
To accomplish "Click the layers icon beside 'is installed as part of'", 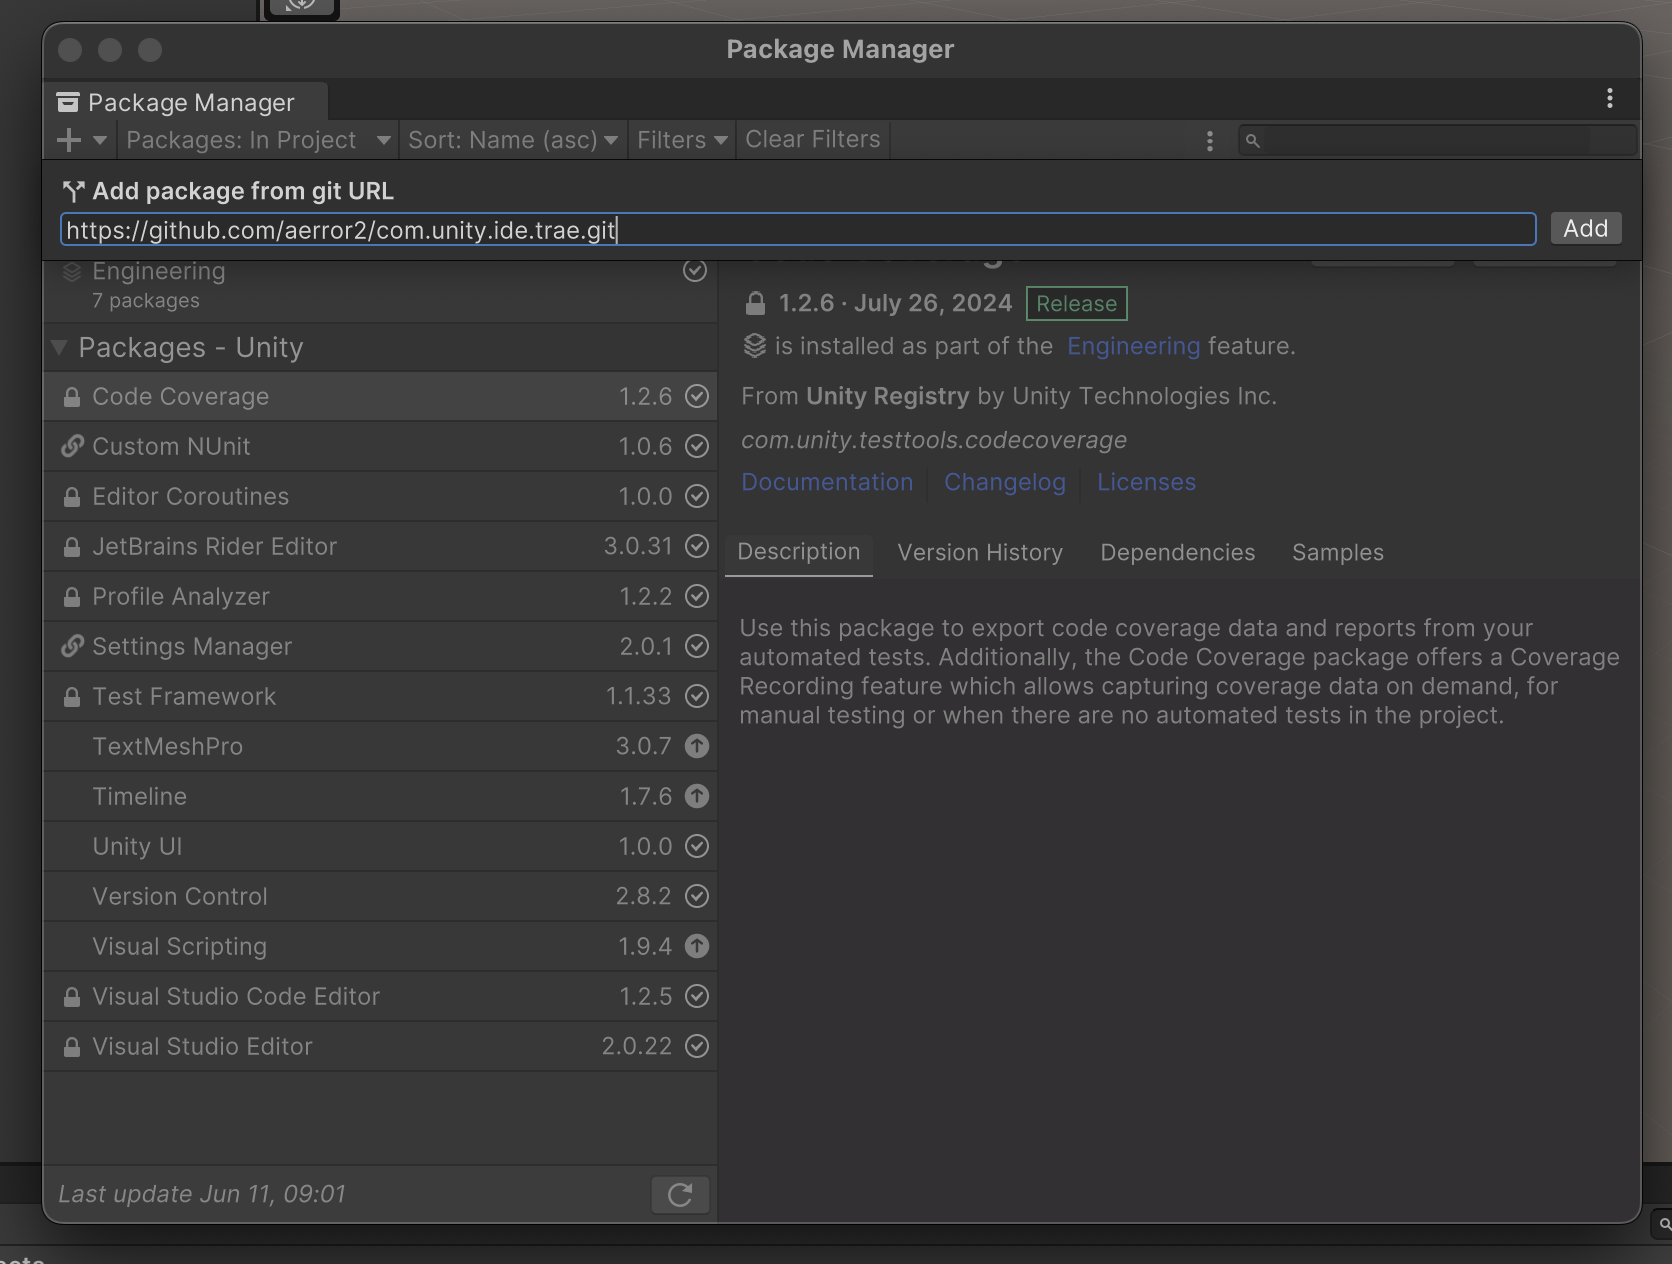I will point(755,346).
